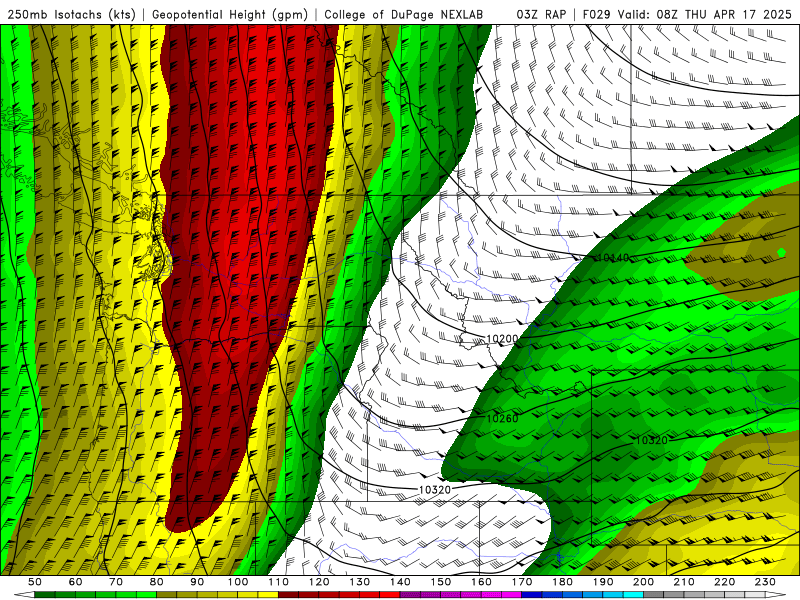
Task: Click the 10260 height contour label
Action: point(502,419)
